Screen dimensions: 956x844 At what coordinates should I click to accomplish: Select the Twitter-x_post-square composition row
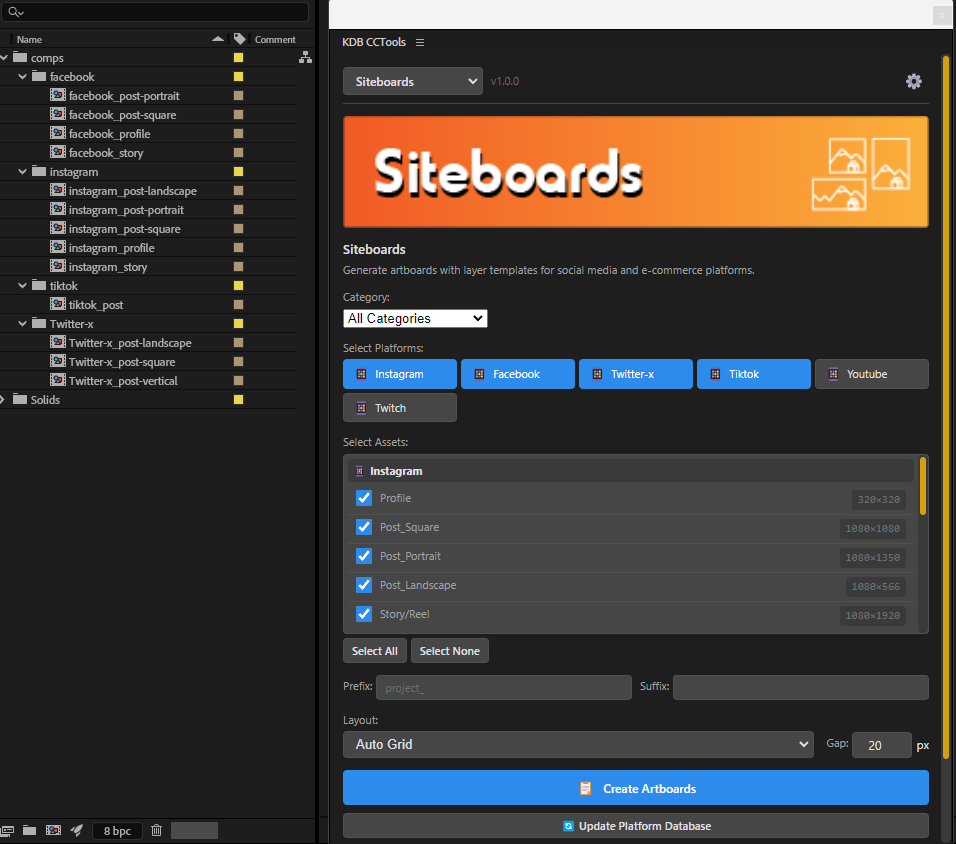[x=148, y=362]
